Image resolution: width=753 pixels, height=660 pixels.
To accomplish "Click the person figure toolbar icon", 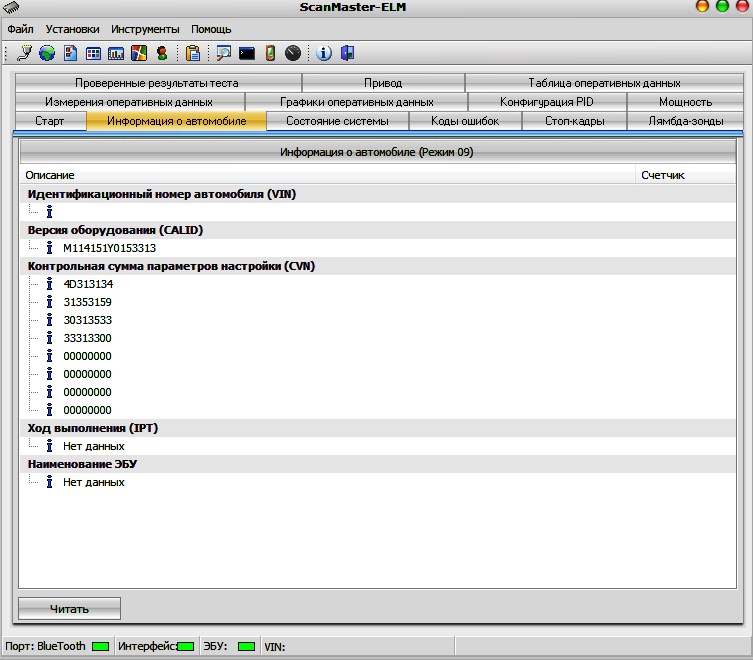I will pyautogui.click(x=162, y=53).
